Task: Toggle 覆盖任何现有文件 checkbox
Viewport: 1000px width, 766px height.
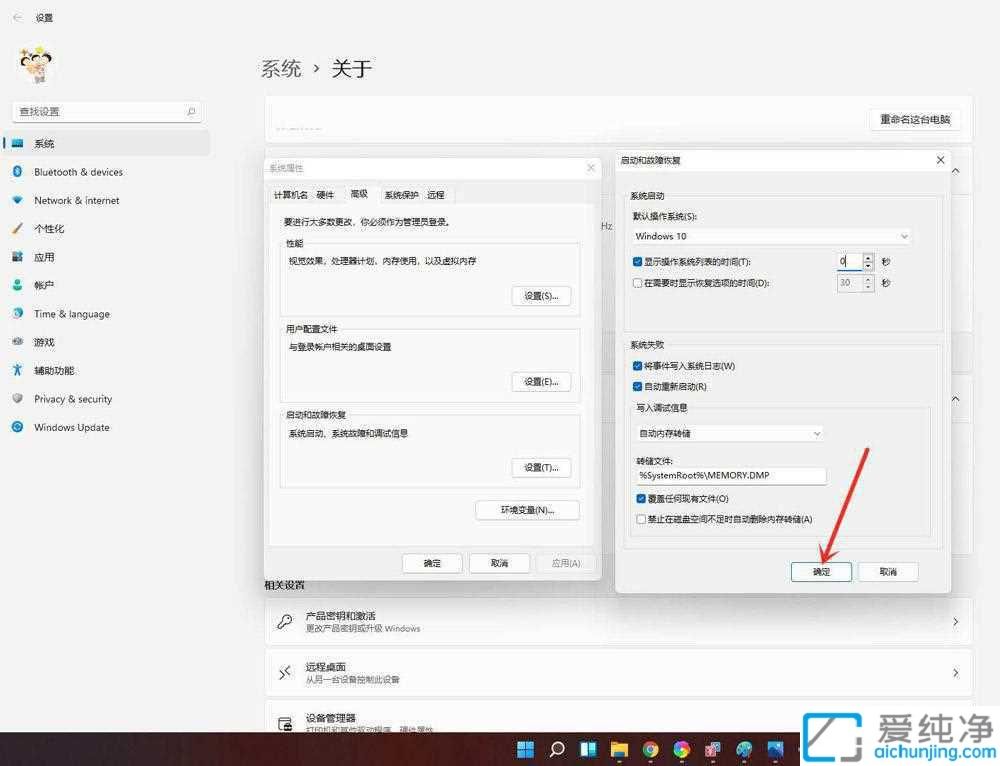Action: (x=641, y=498)
